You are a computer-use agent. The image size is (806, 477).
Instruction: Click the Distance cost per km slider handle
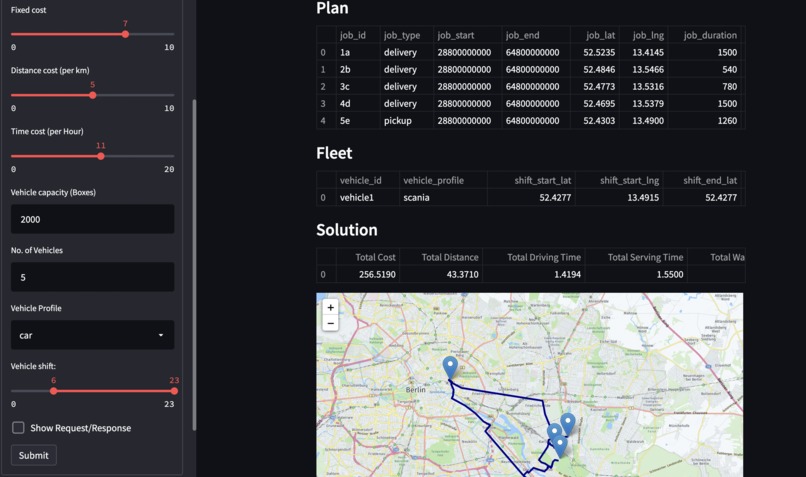[93, 95]
